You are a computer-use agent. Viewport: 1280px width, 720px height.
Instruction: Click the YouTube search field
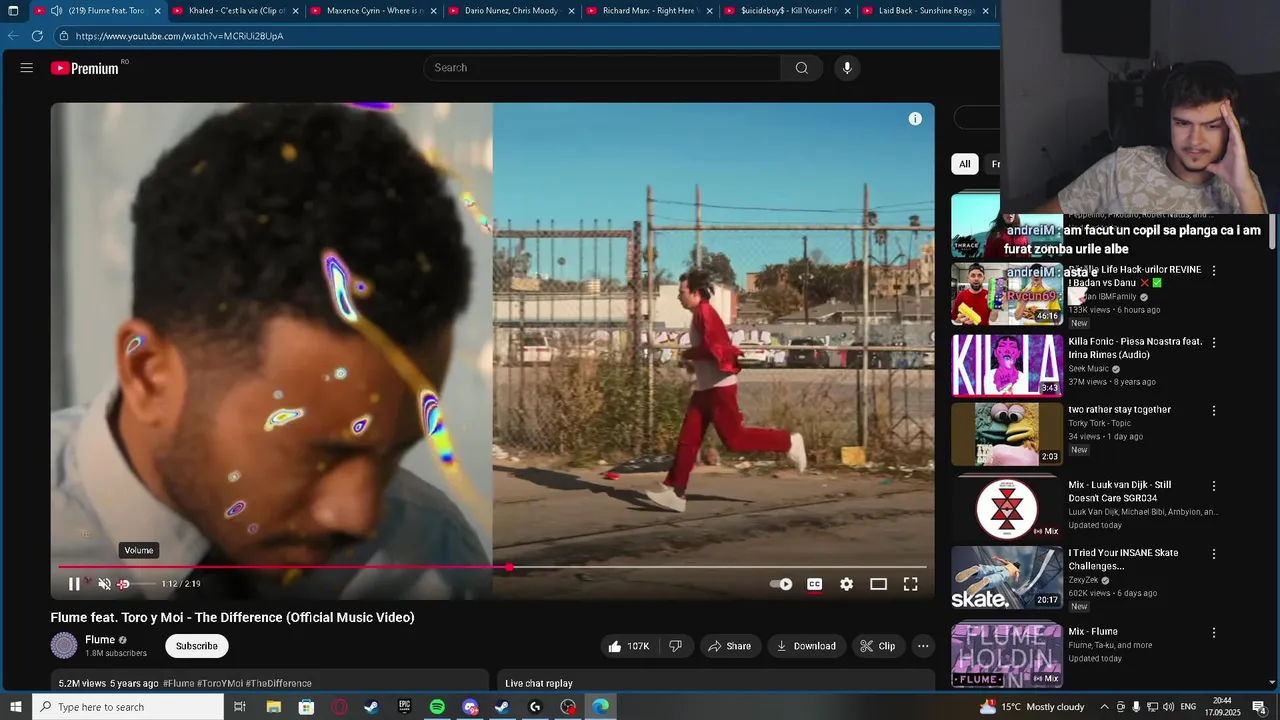coord(603,68)
